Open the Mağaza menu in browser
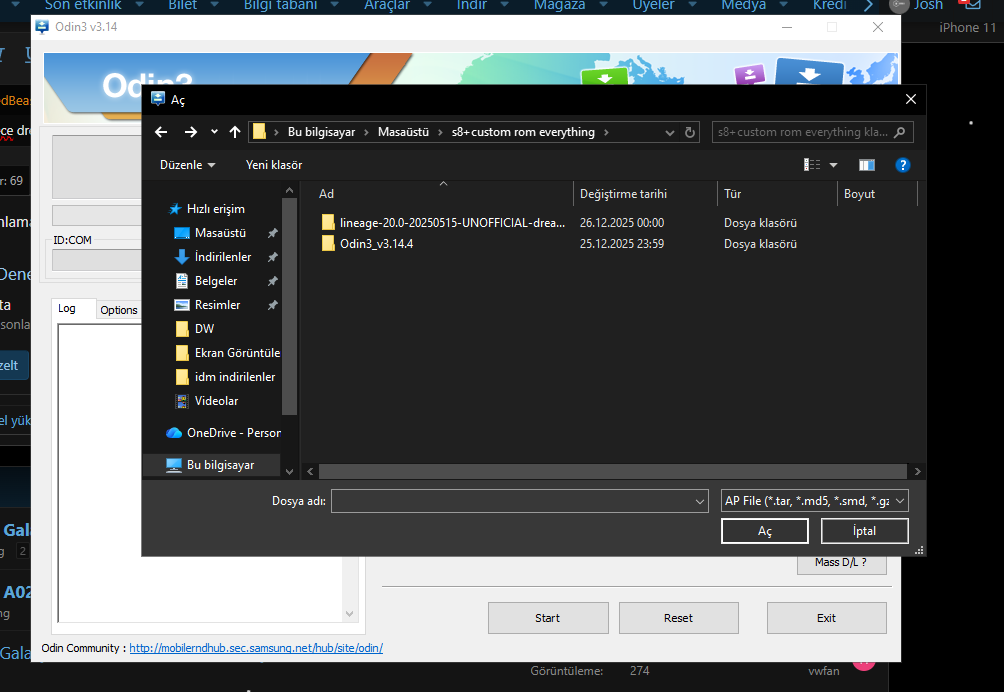 (560, 5)
